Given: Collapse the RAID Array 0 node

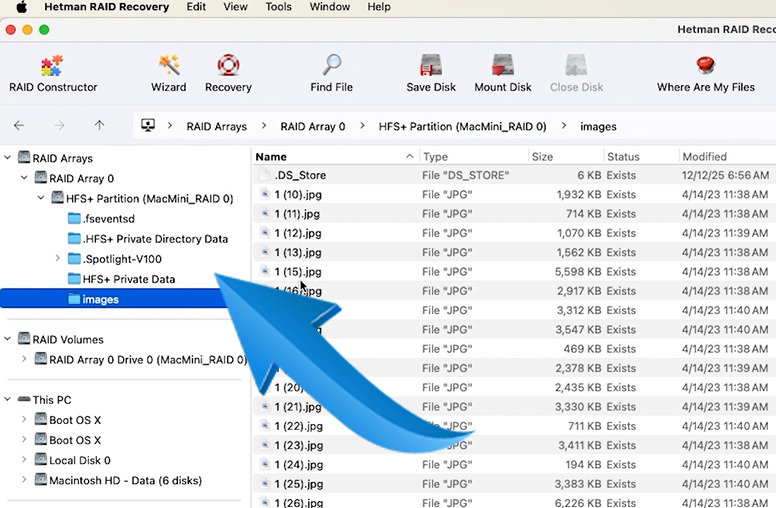Looking at the screenshot, I should [24, 177].
